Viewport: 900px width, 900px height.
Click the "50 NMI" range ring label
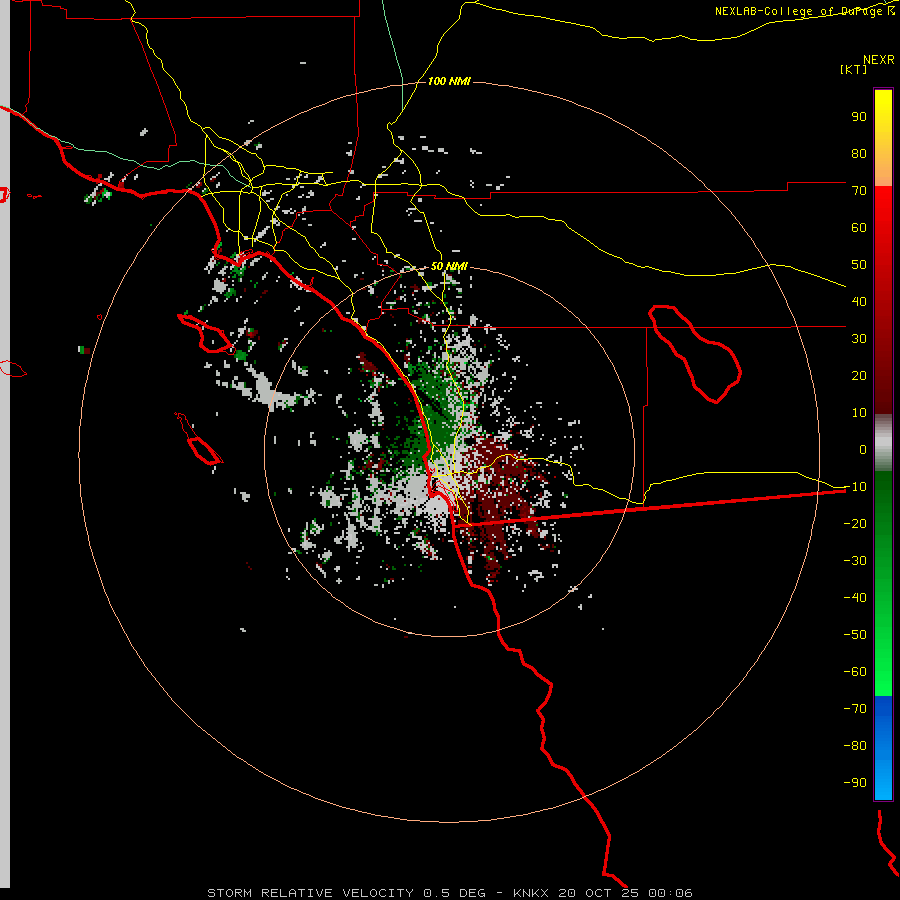pos(449,266)
